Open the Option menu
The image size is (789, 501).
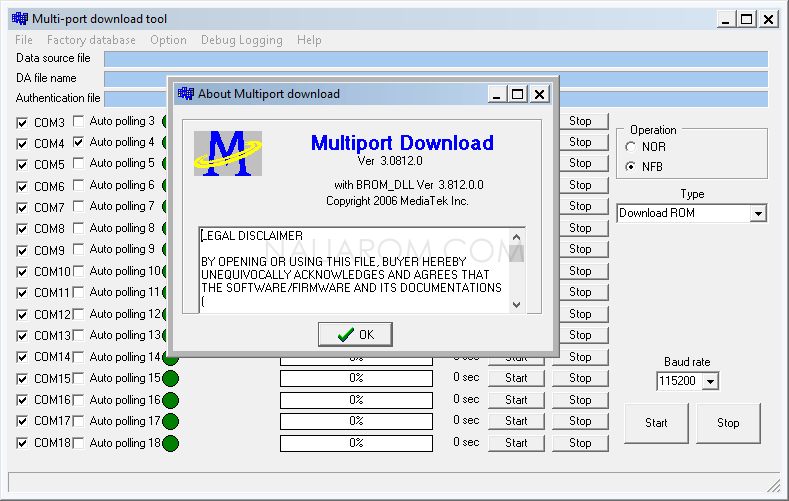tap(168, 40)
